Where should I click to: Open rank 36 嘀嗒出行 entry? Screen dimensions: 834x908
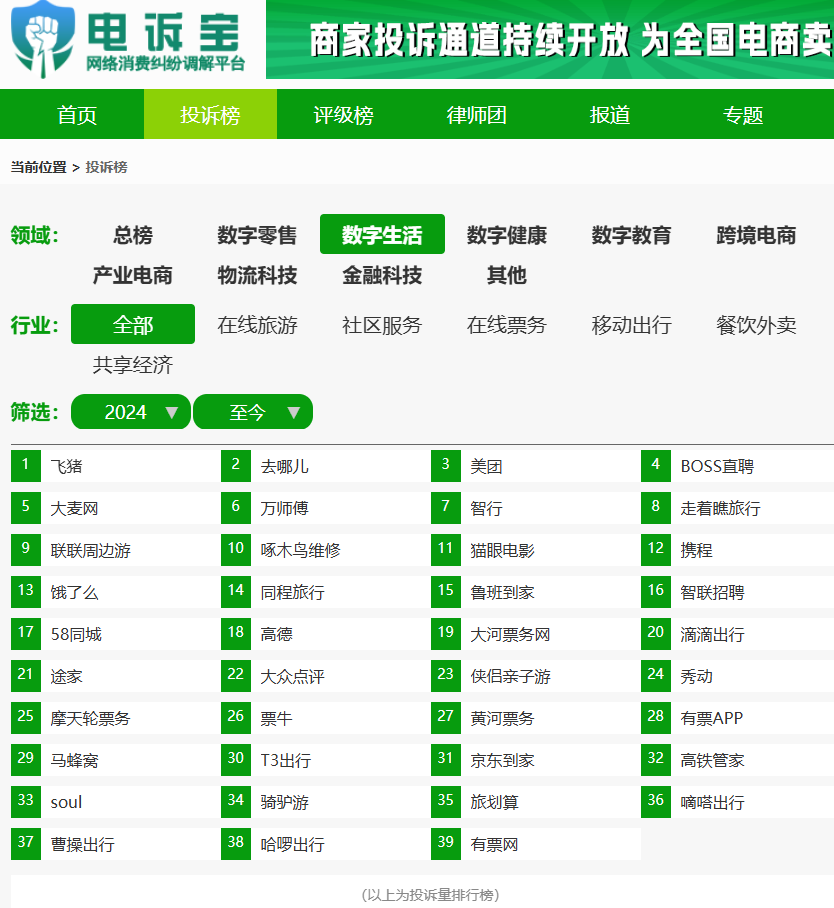coord(737,802)
